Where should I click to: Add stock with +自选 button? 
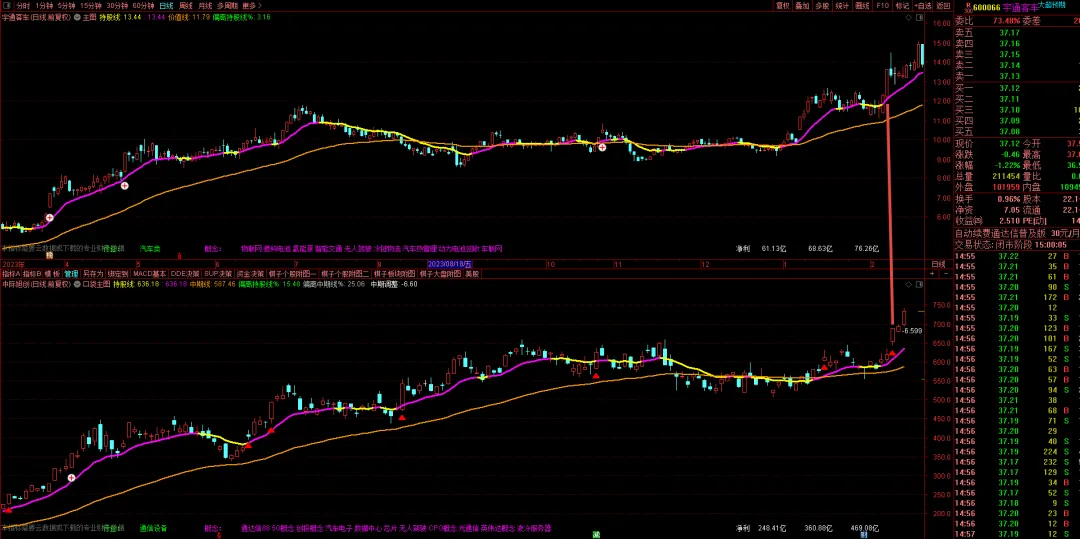click(923, 6)
